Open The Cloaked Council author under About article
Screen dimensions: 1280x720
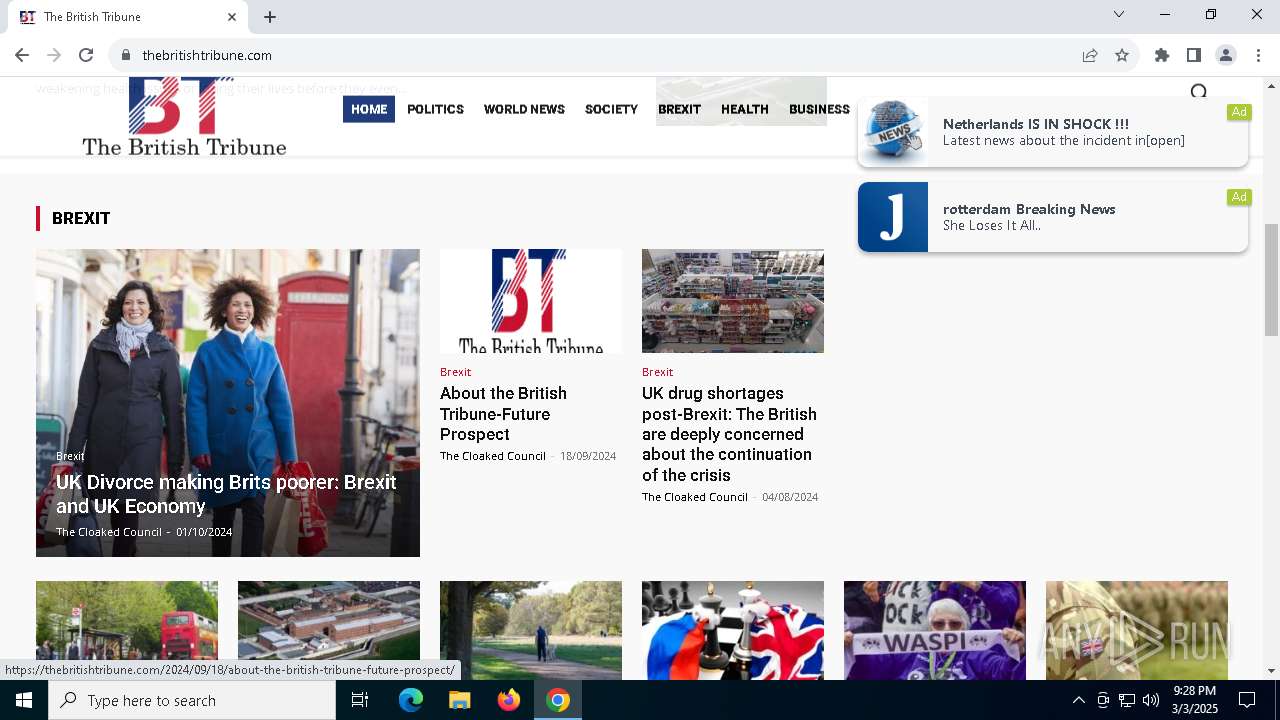pos(493,456)
